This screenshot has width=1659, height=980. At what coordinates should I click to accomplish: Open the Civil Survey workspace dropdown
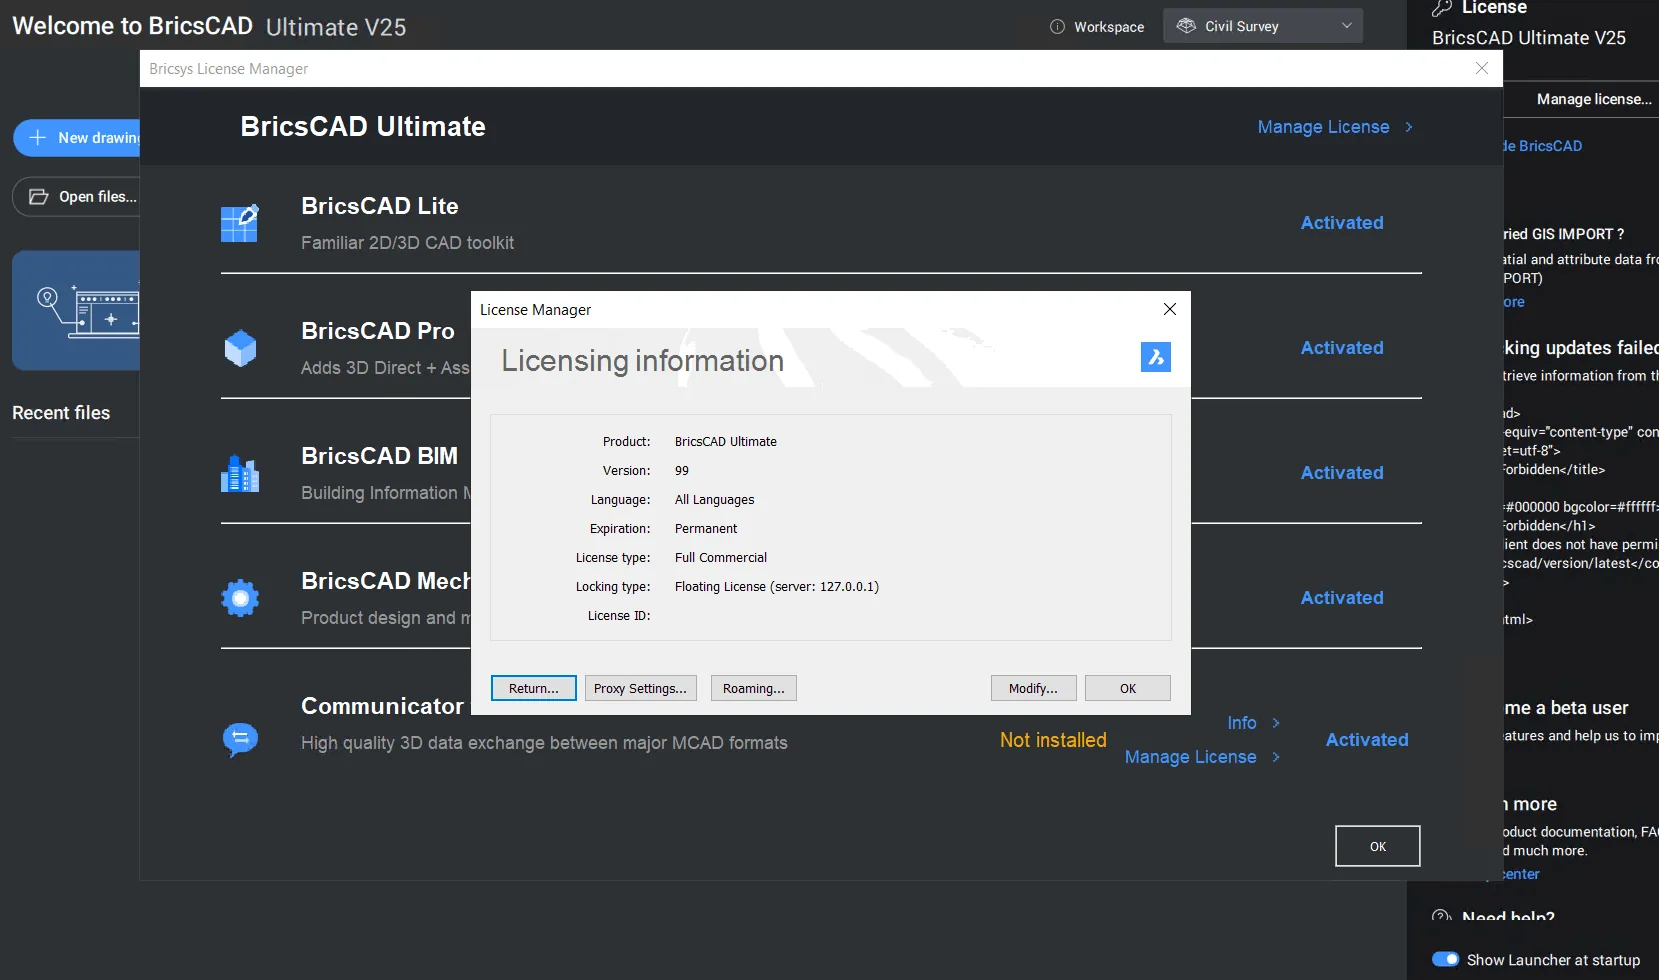click(1263, 26)
